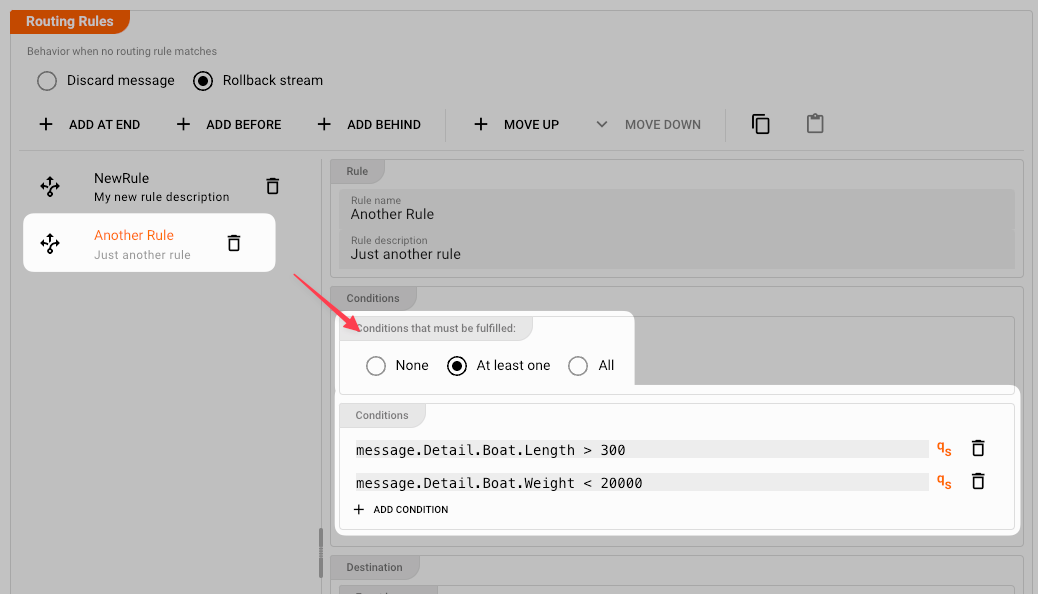The width and height of the screenshot is (1038, 594).
Task: Delete the Boat.Length condition
Action: tap(978, 449)
